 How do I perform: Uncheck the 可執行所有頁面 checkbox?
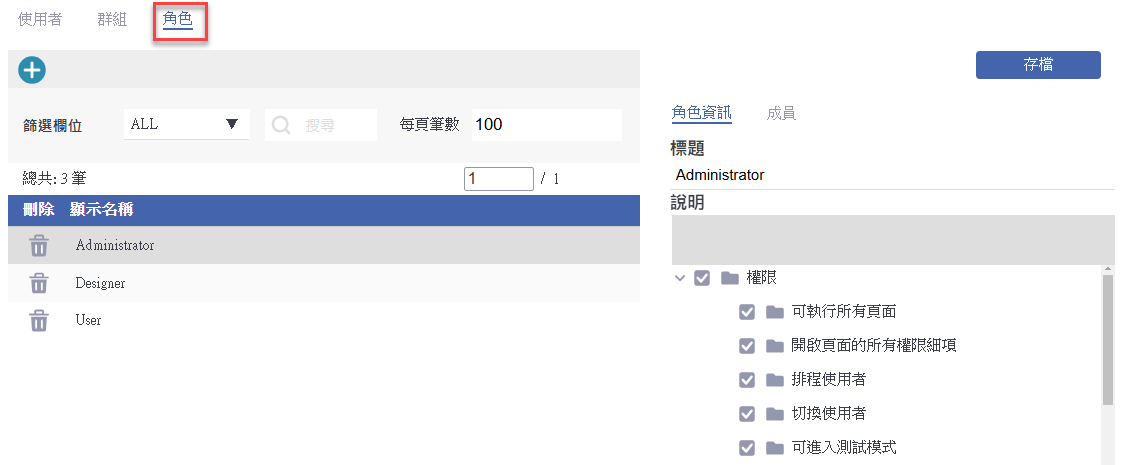click(x=746, y=312)
